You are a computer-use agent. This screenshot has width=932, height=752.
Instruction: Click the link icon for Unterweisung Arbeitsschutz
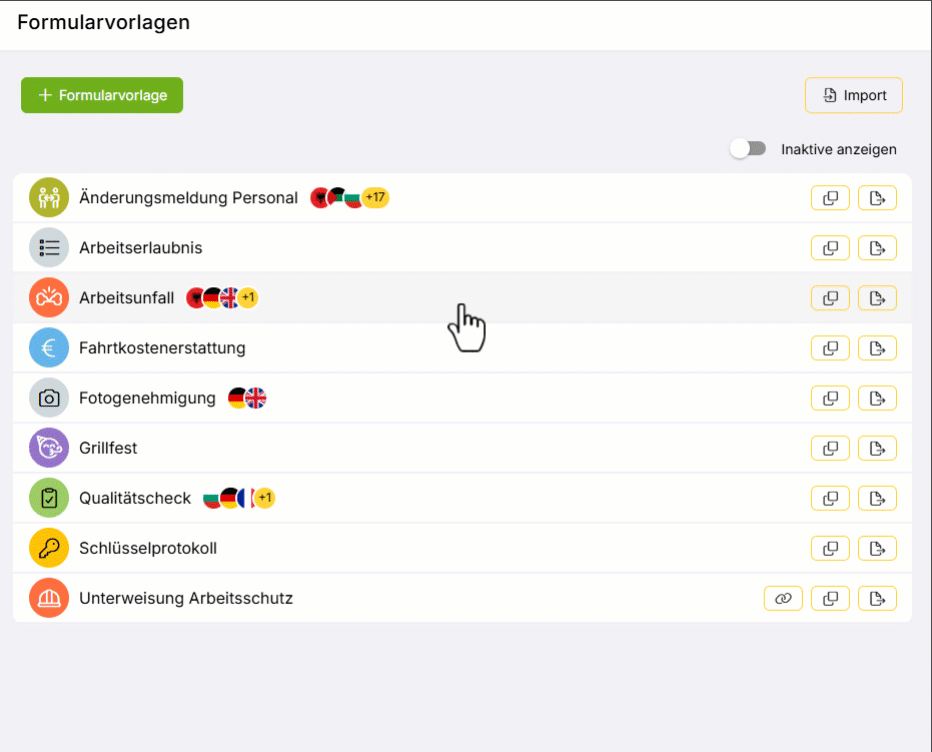tap(783, 598)
